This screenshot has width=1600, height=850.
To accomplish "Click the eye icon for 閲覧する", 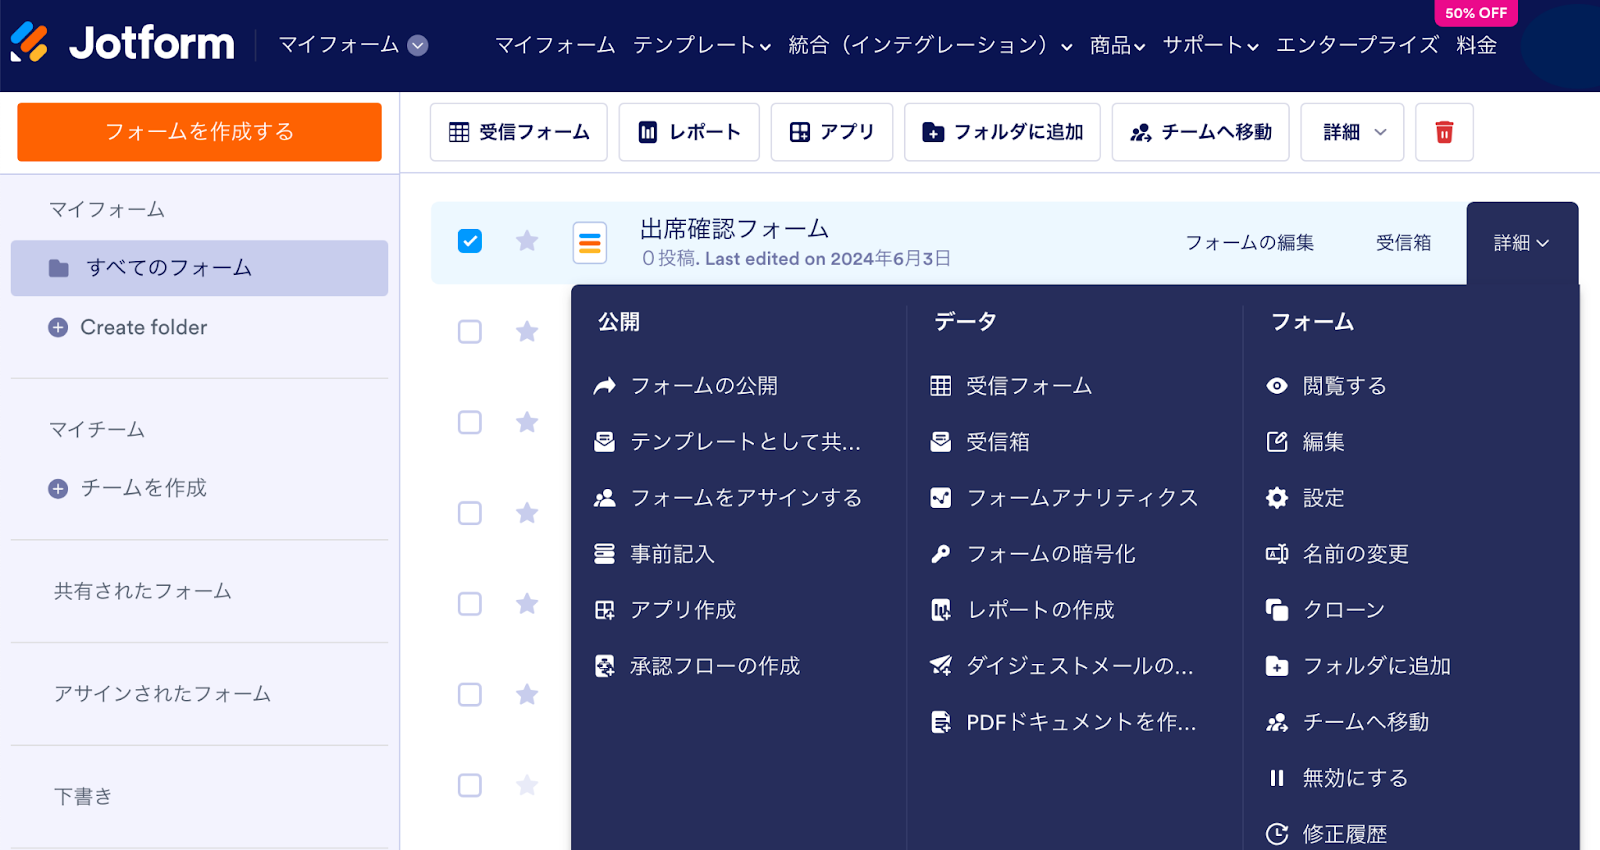I will pyautogui.click(x=1277, y=386).
